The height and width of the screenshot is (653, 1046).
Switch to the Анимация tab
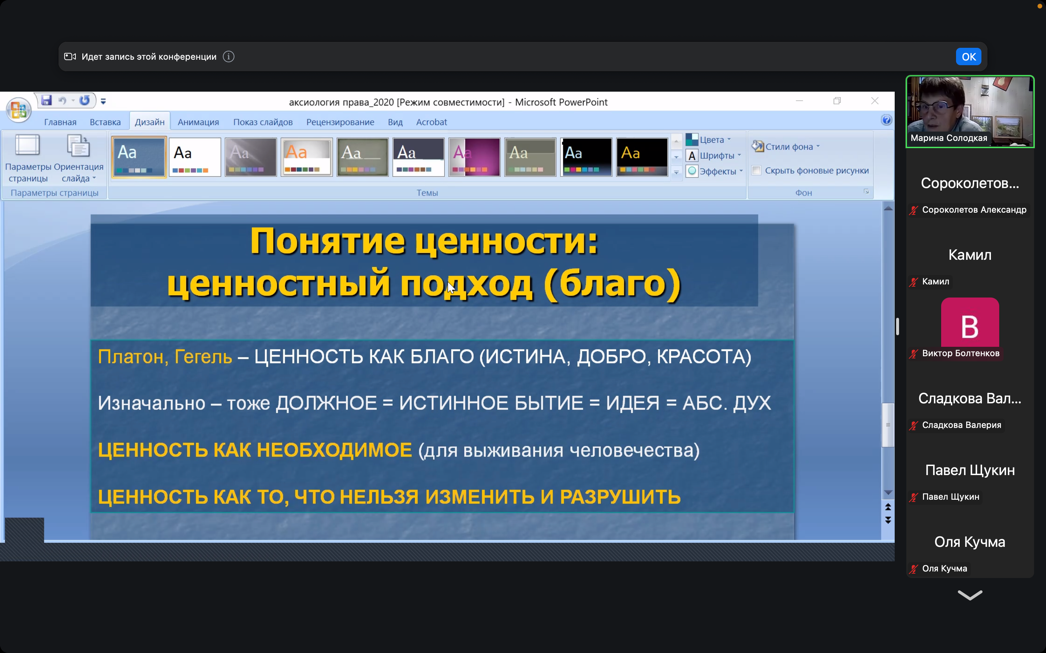[198, 122]
